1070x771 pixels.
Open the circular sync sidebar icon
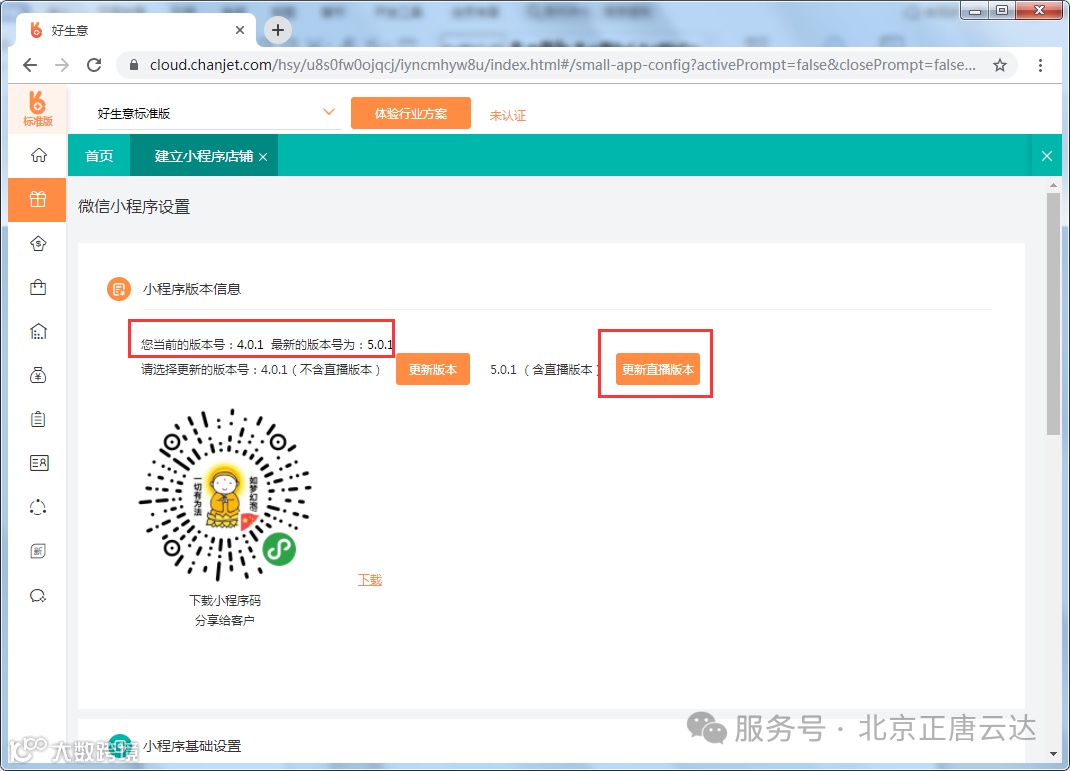pyautogui.click(x=38, y=507)
